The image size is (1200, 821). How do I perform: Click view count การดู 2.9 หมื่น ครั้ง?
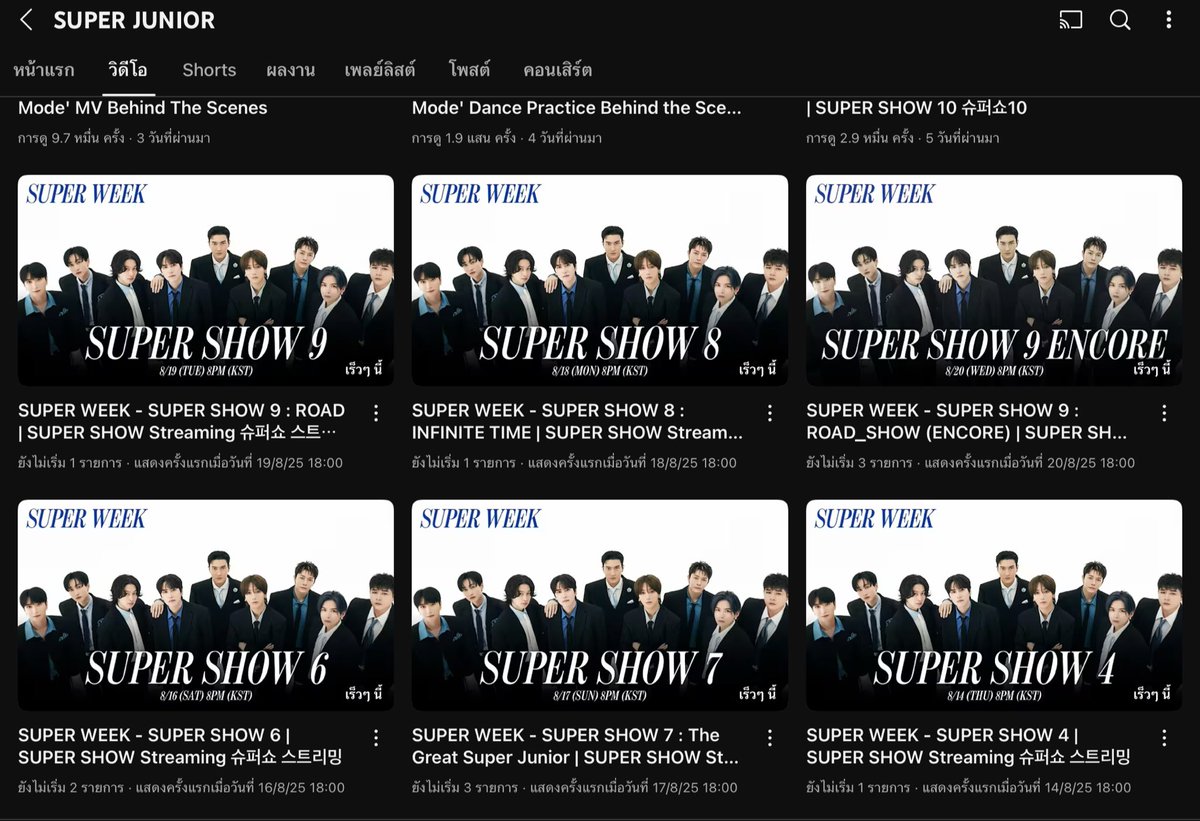click(x=860, y=138)
